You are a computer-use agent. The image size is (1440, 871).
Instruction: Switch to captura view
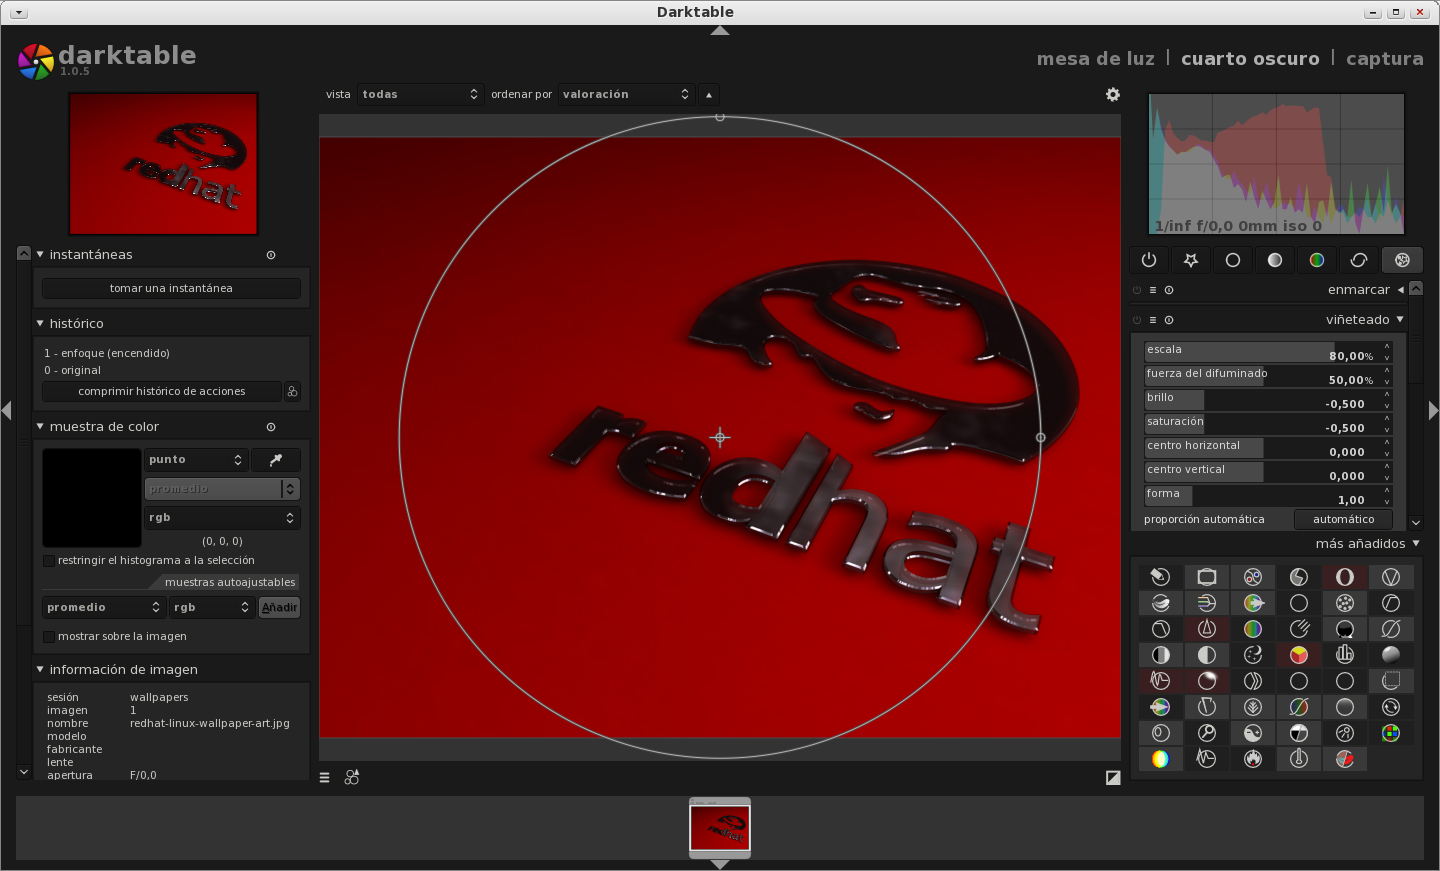pyautogui.click(x=1384, y=58)
